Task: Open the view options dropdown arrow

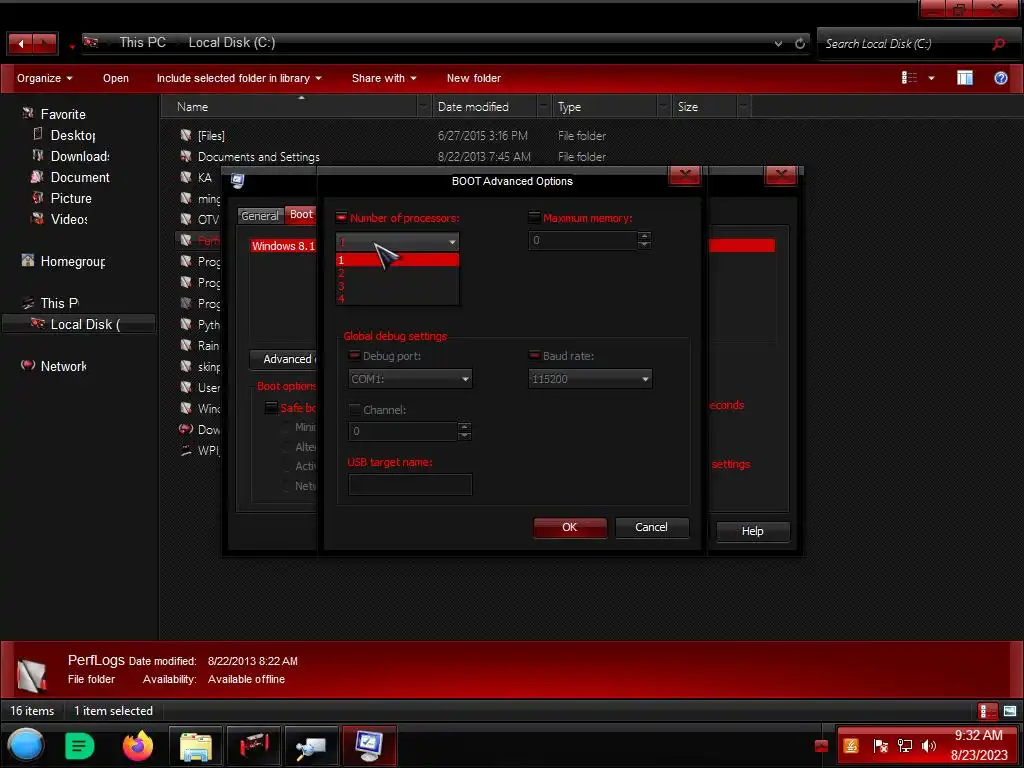Action: (x=931, y=78)
